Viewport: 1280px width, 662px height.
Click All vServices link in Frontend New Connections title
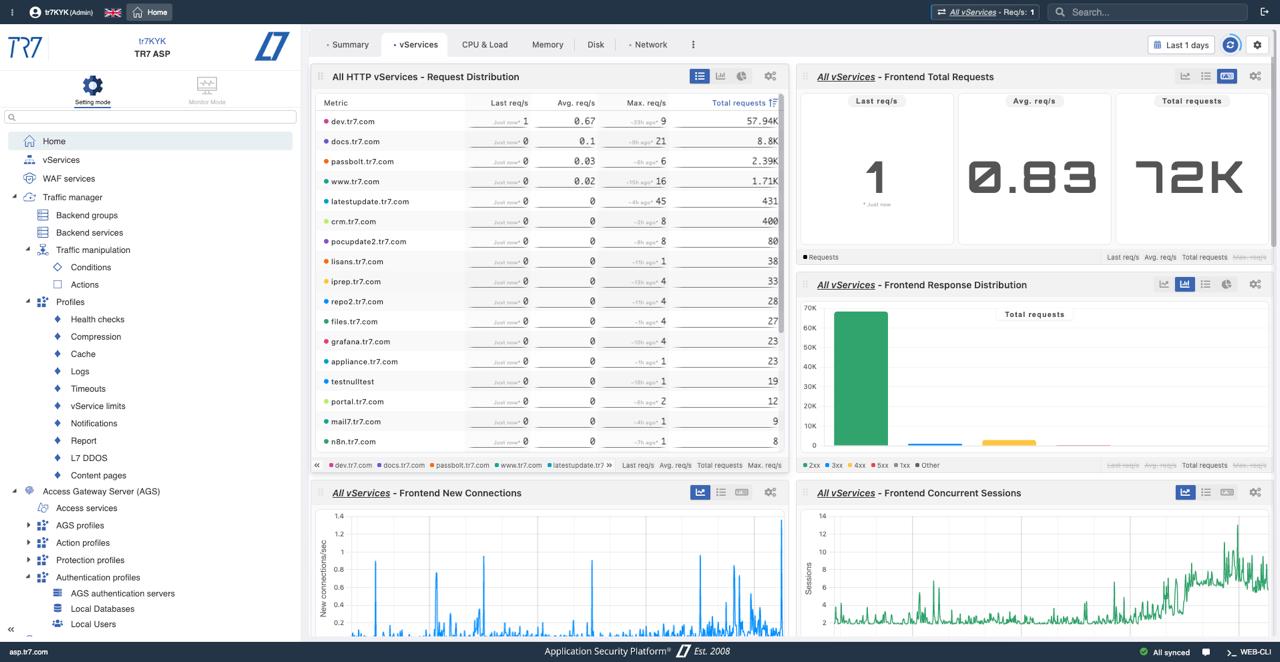coord(361,493)
